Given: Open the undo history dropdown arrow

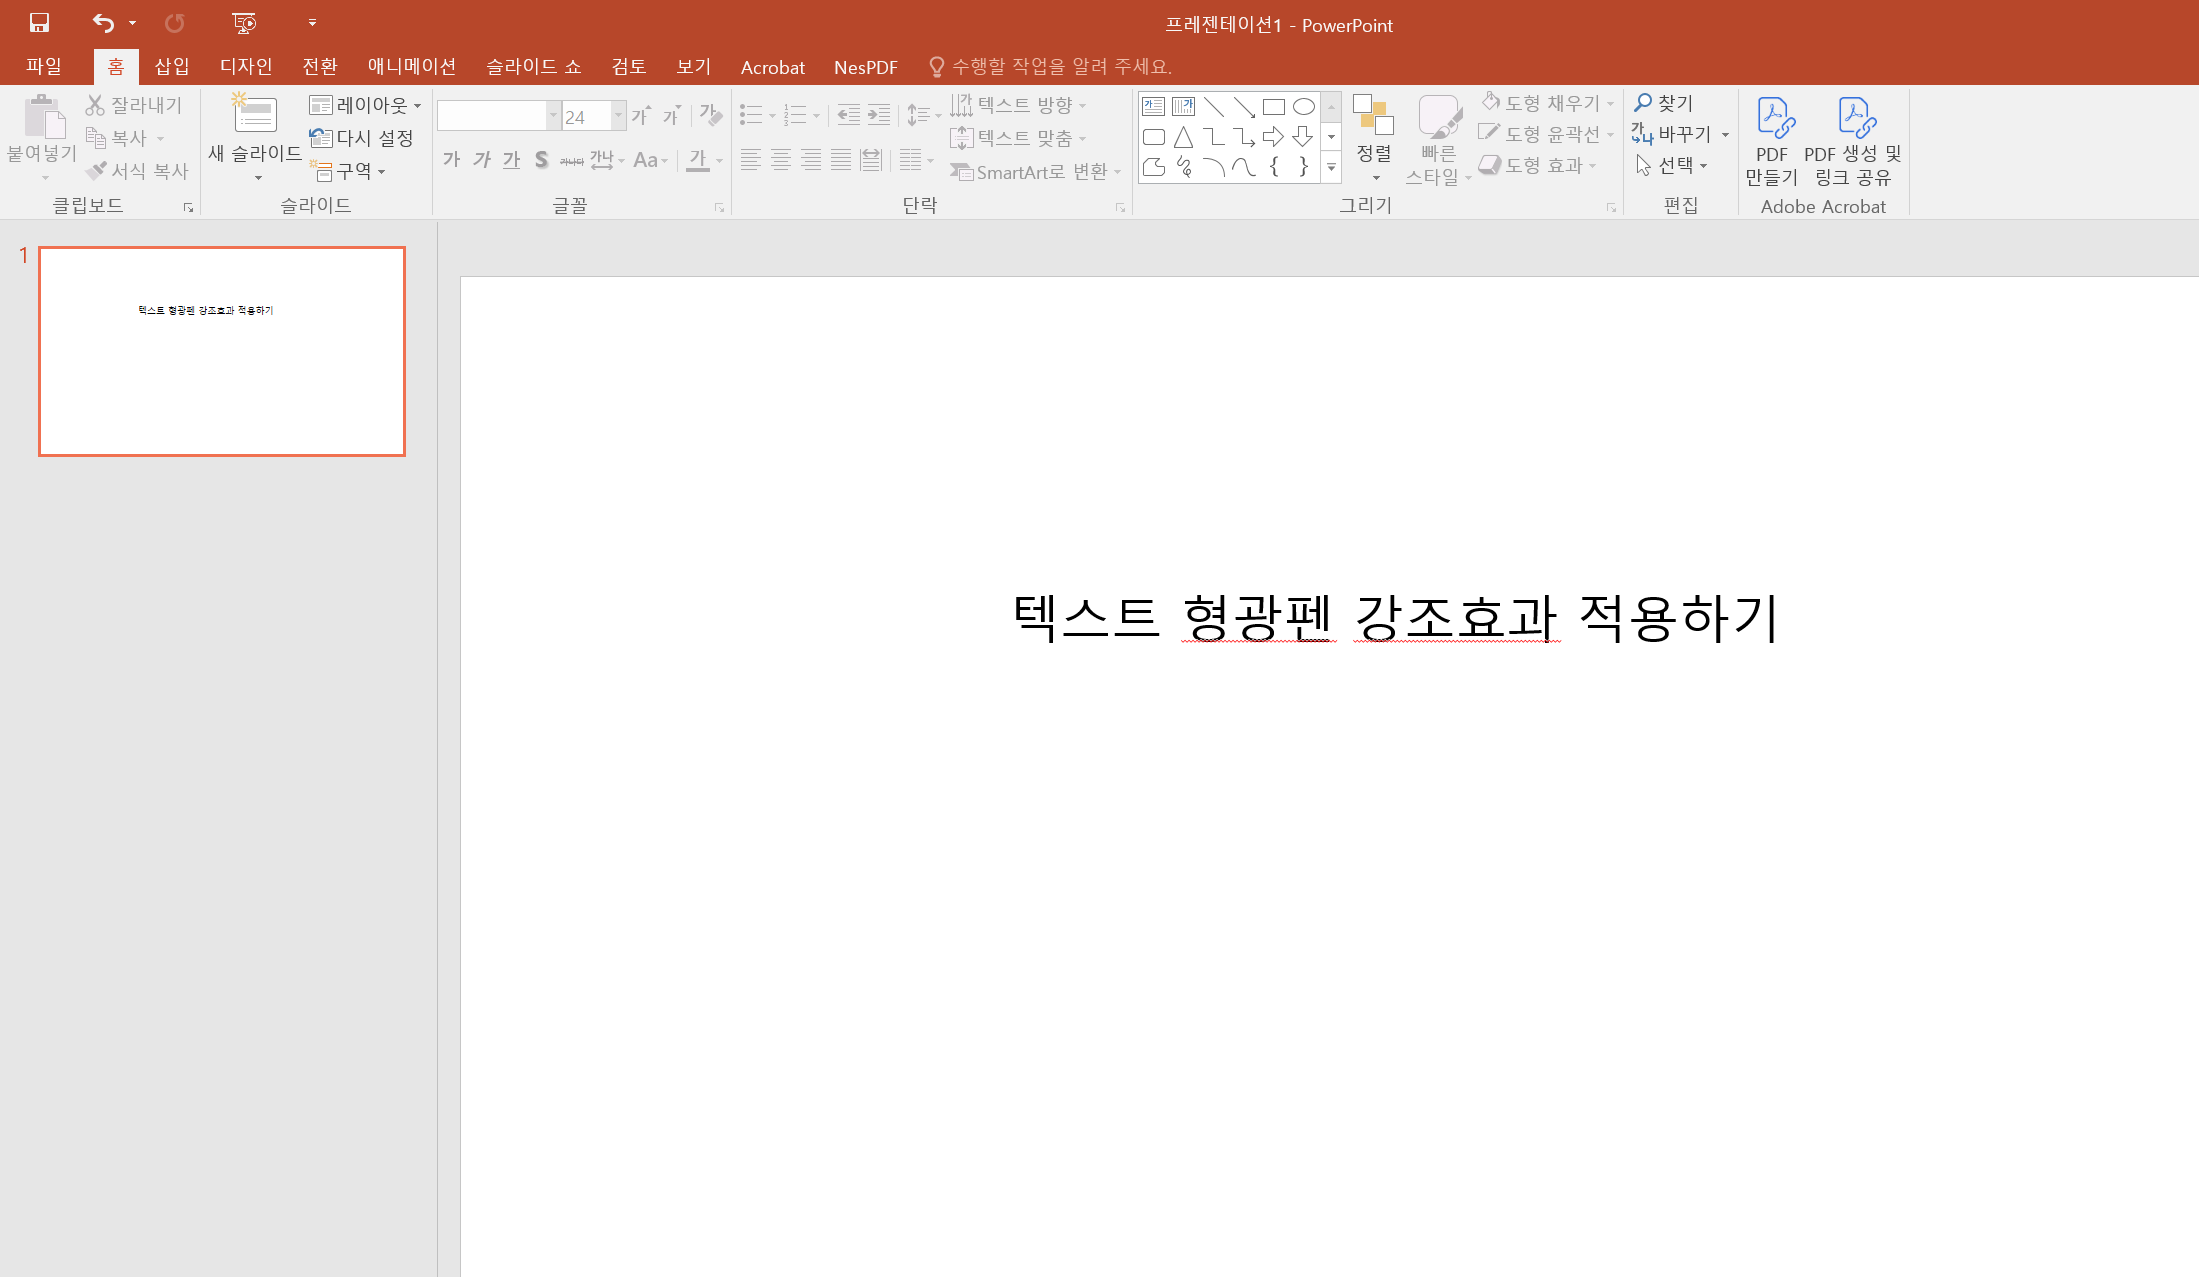Looking at the screenshot, I should click(x=132, y=22).
